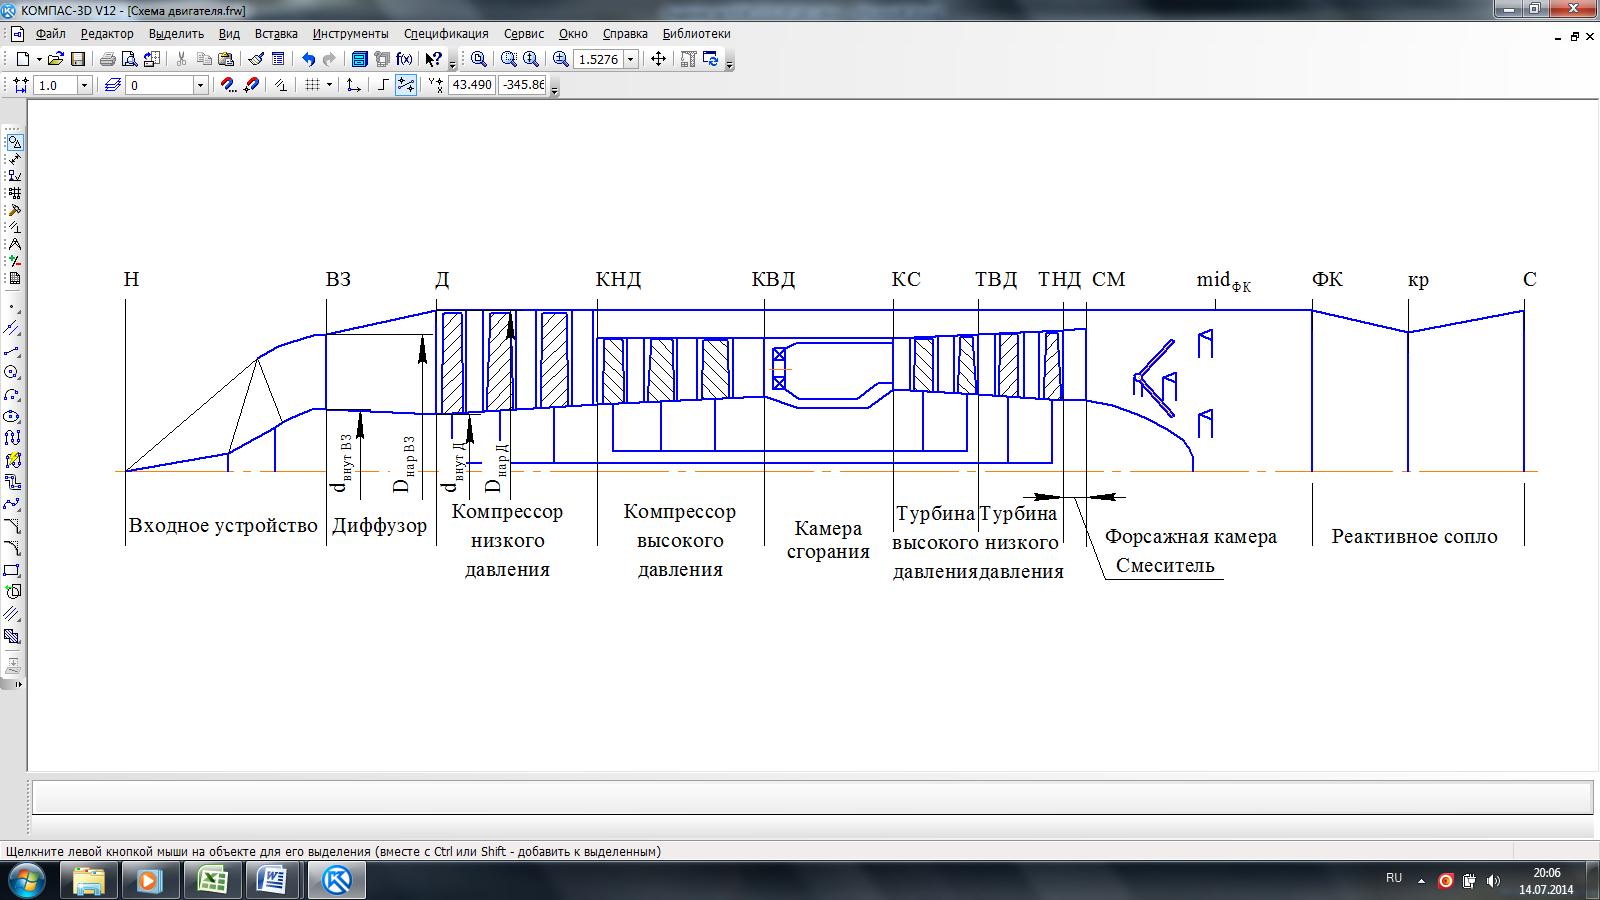Click the X coordinate field 43.490
This screenshot has width=1600, height=900.
[x=472, y=85]
